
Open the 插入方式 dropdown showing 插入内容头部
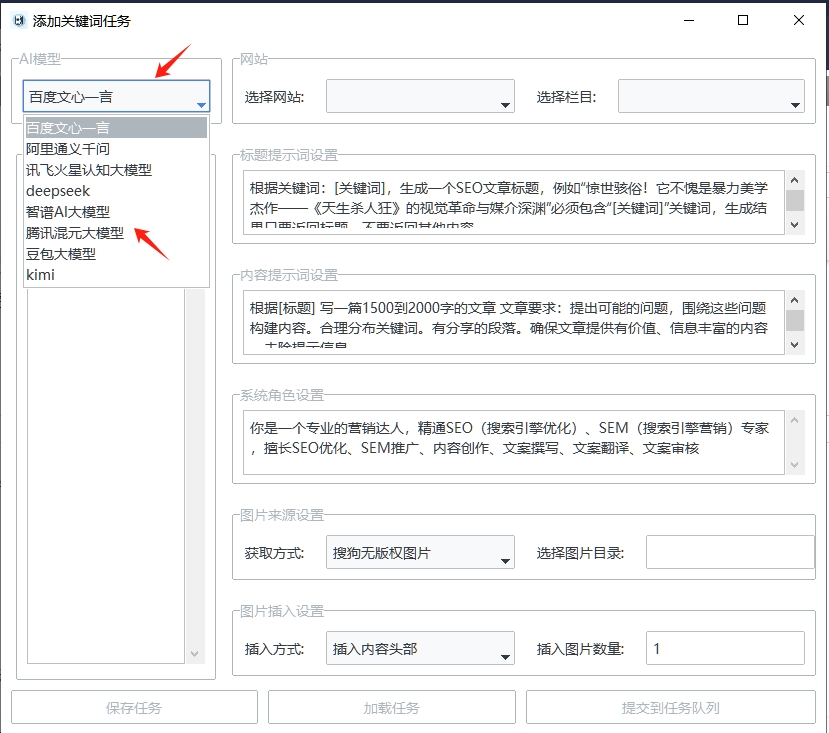coord(420,648)
